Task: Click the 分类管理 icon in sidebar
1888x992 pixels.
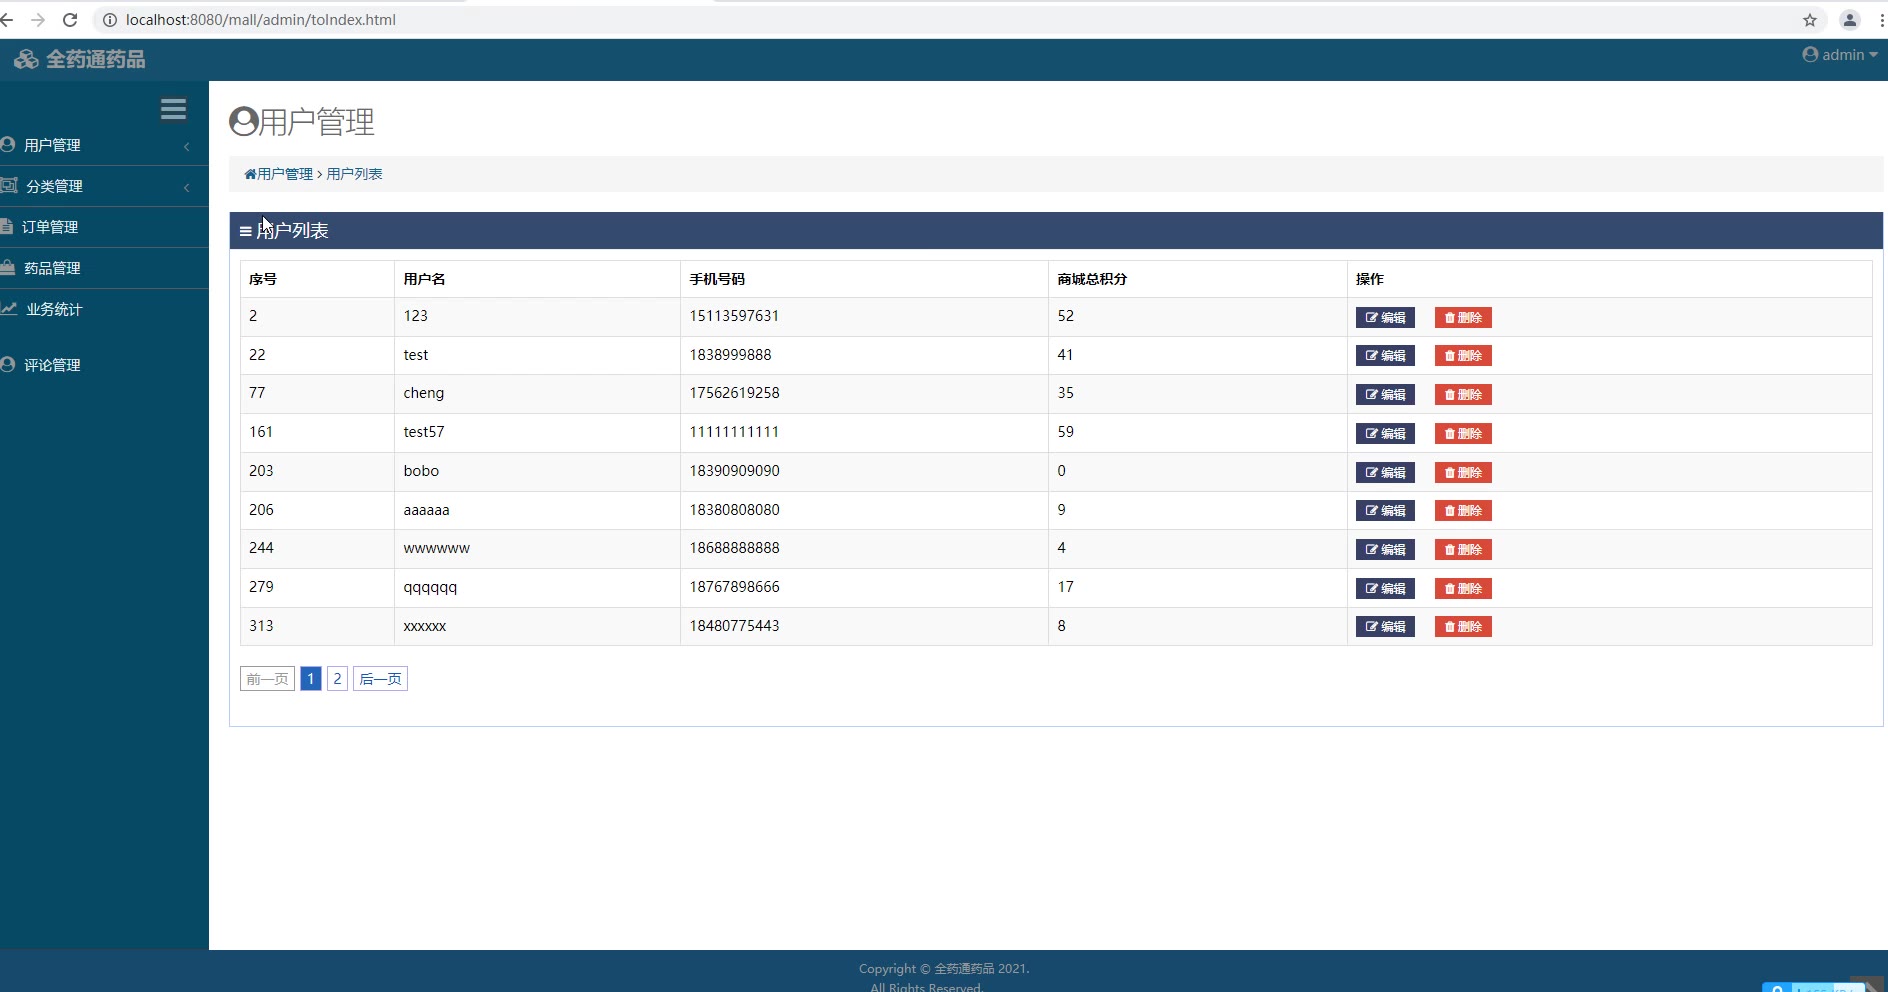Action: point(9,185)
